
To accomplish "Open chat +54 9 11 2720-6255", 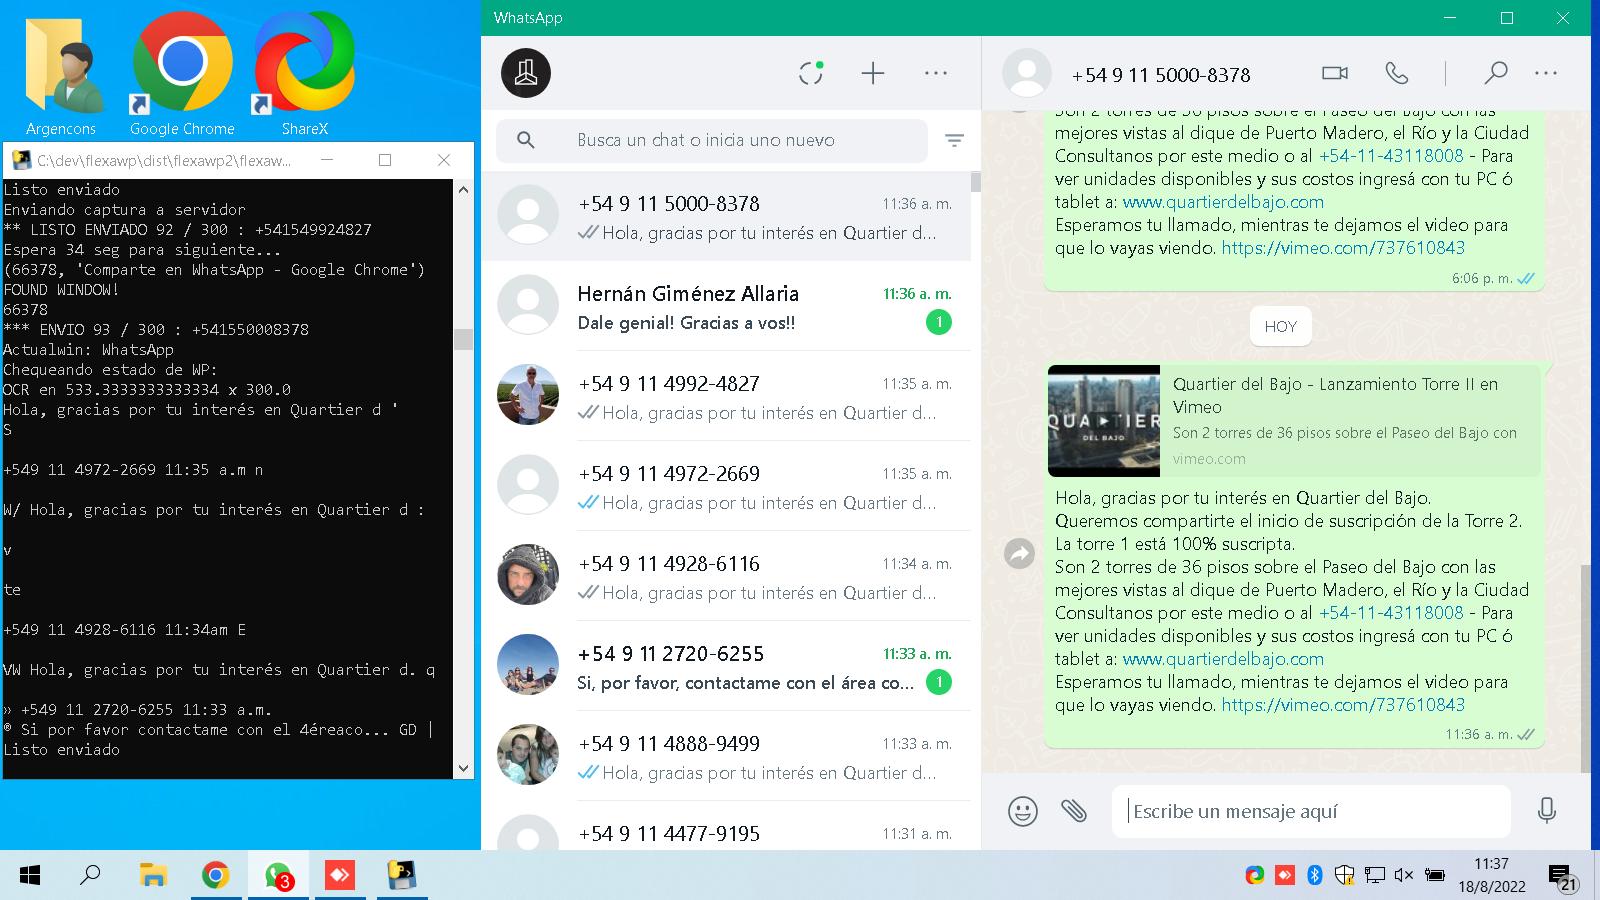I will coord(726,666).
